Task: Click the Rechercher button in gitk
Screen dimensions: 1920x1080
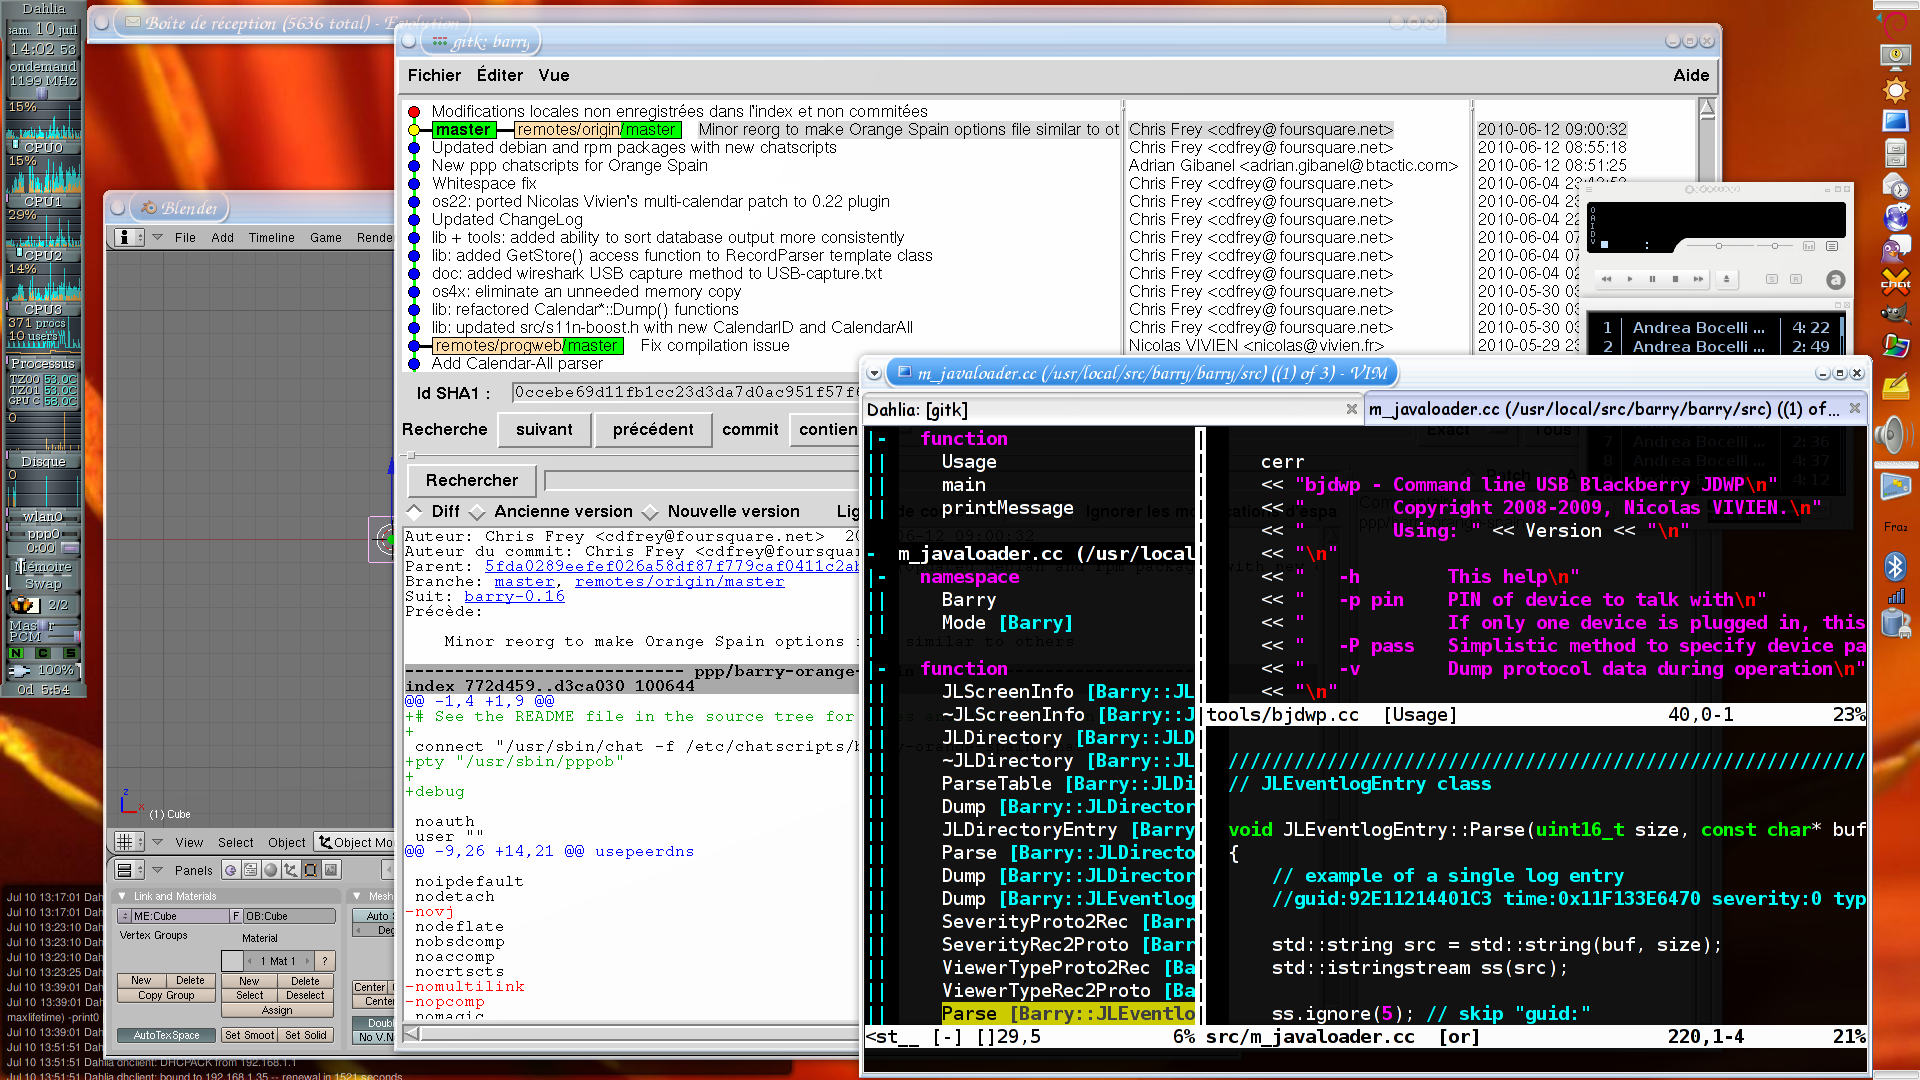Action: click(x=472, y=480)
